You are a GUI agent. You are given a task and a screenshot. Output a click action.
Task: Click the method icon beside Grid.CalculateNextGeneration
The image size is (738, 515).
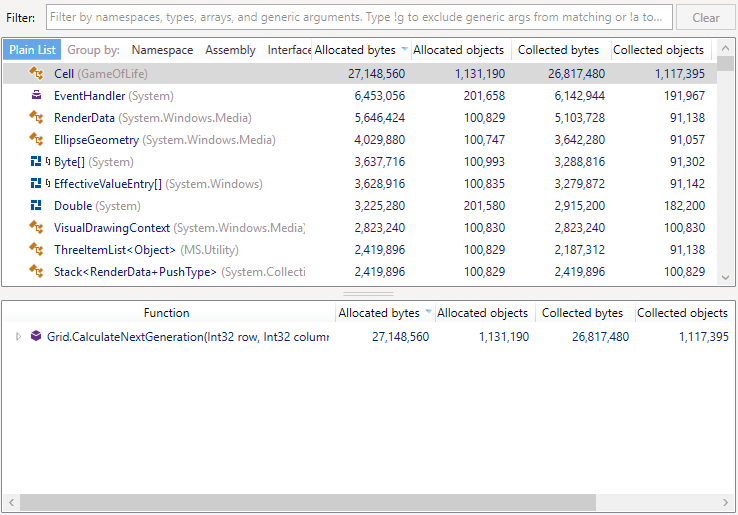(x=36, y=336)
